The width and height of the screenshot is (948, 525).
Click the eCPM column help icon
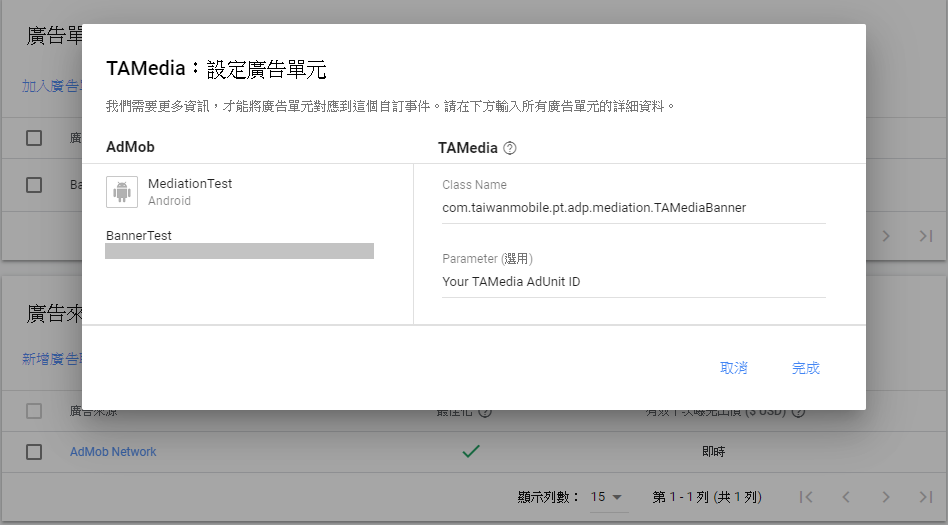pyautogui.click(x=798, y=412)
